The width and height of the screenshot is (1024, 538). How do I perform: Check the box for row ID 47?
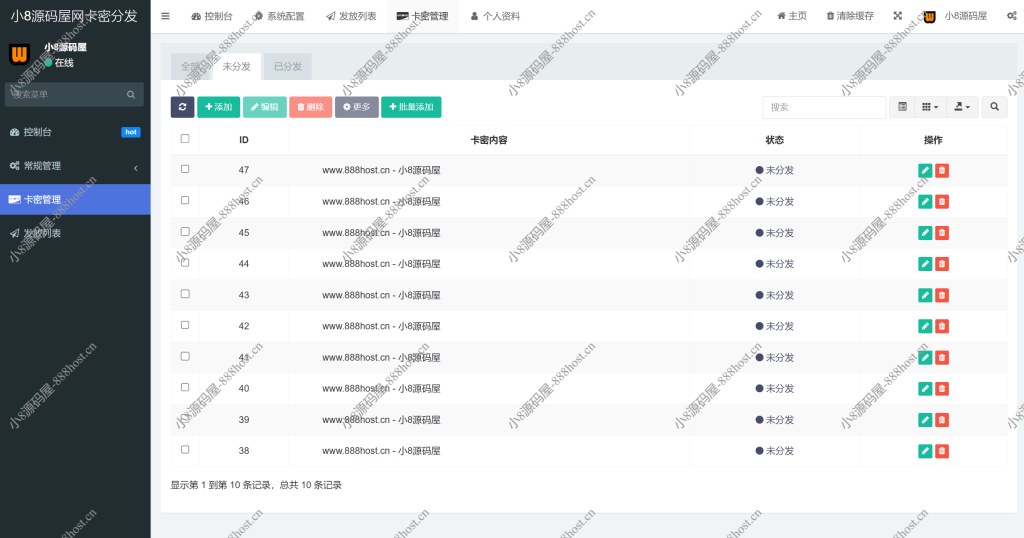(185, 169)
